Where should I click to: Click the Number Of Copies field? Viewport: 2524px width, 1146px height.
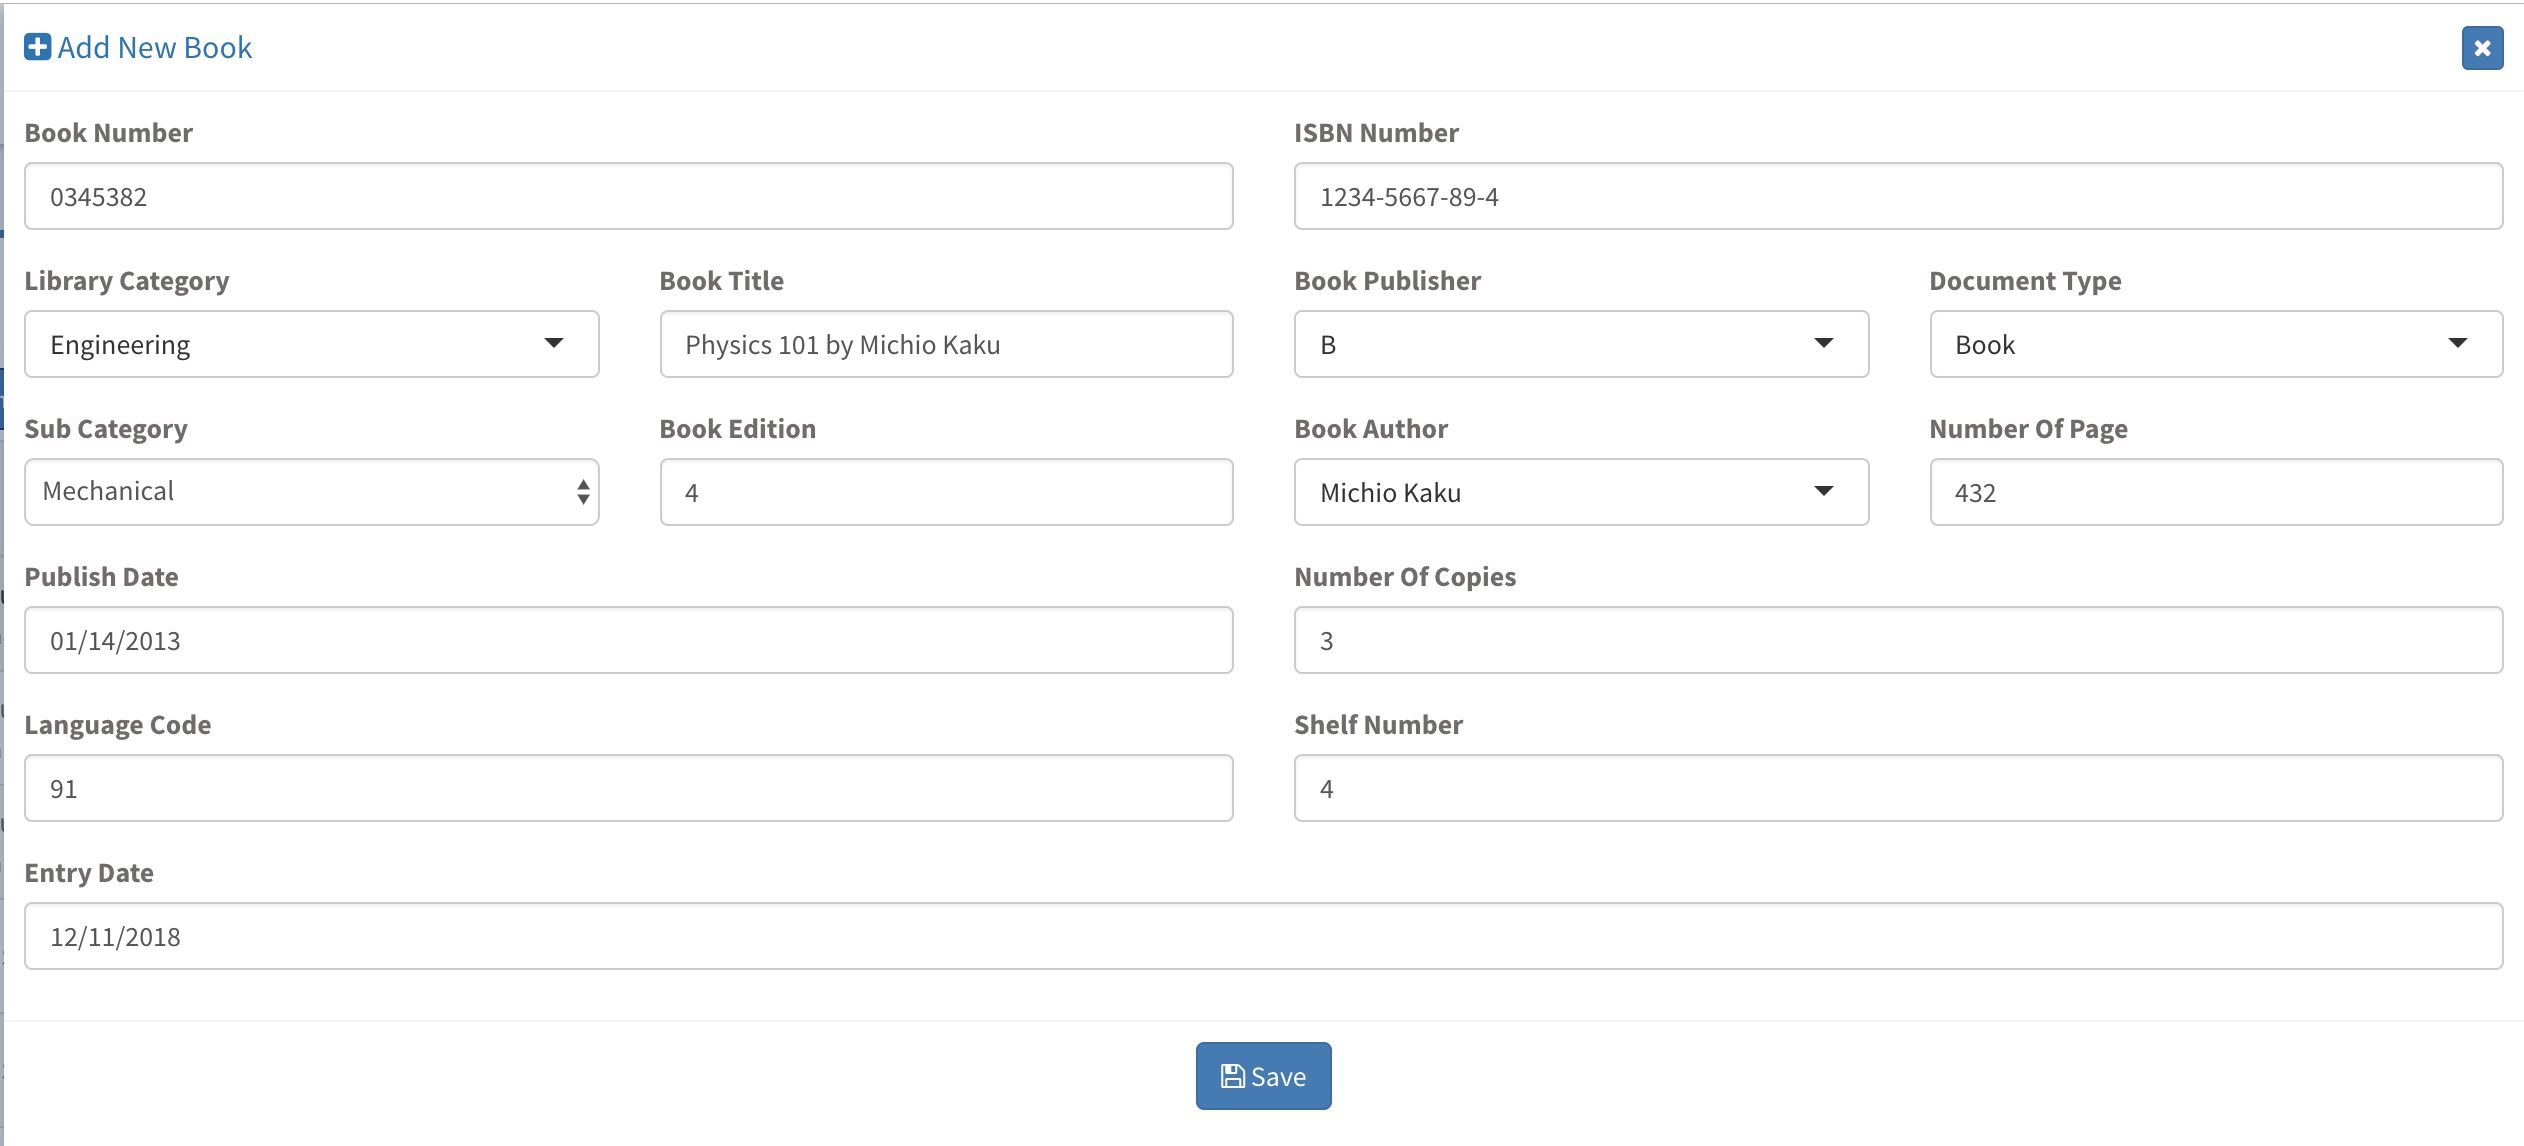(x=1897, y=640)
